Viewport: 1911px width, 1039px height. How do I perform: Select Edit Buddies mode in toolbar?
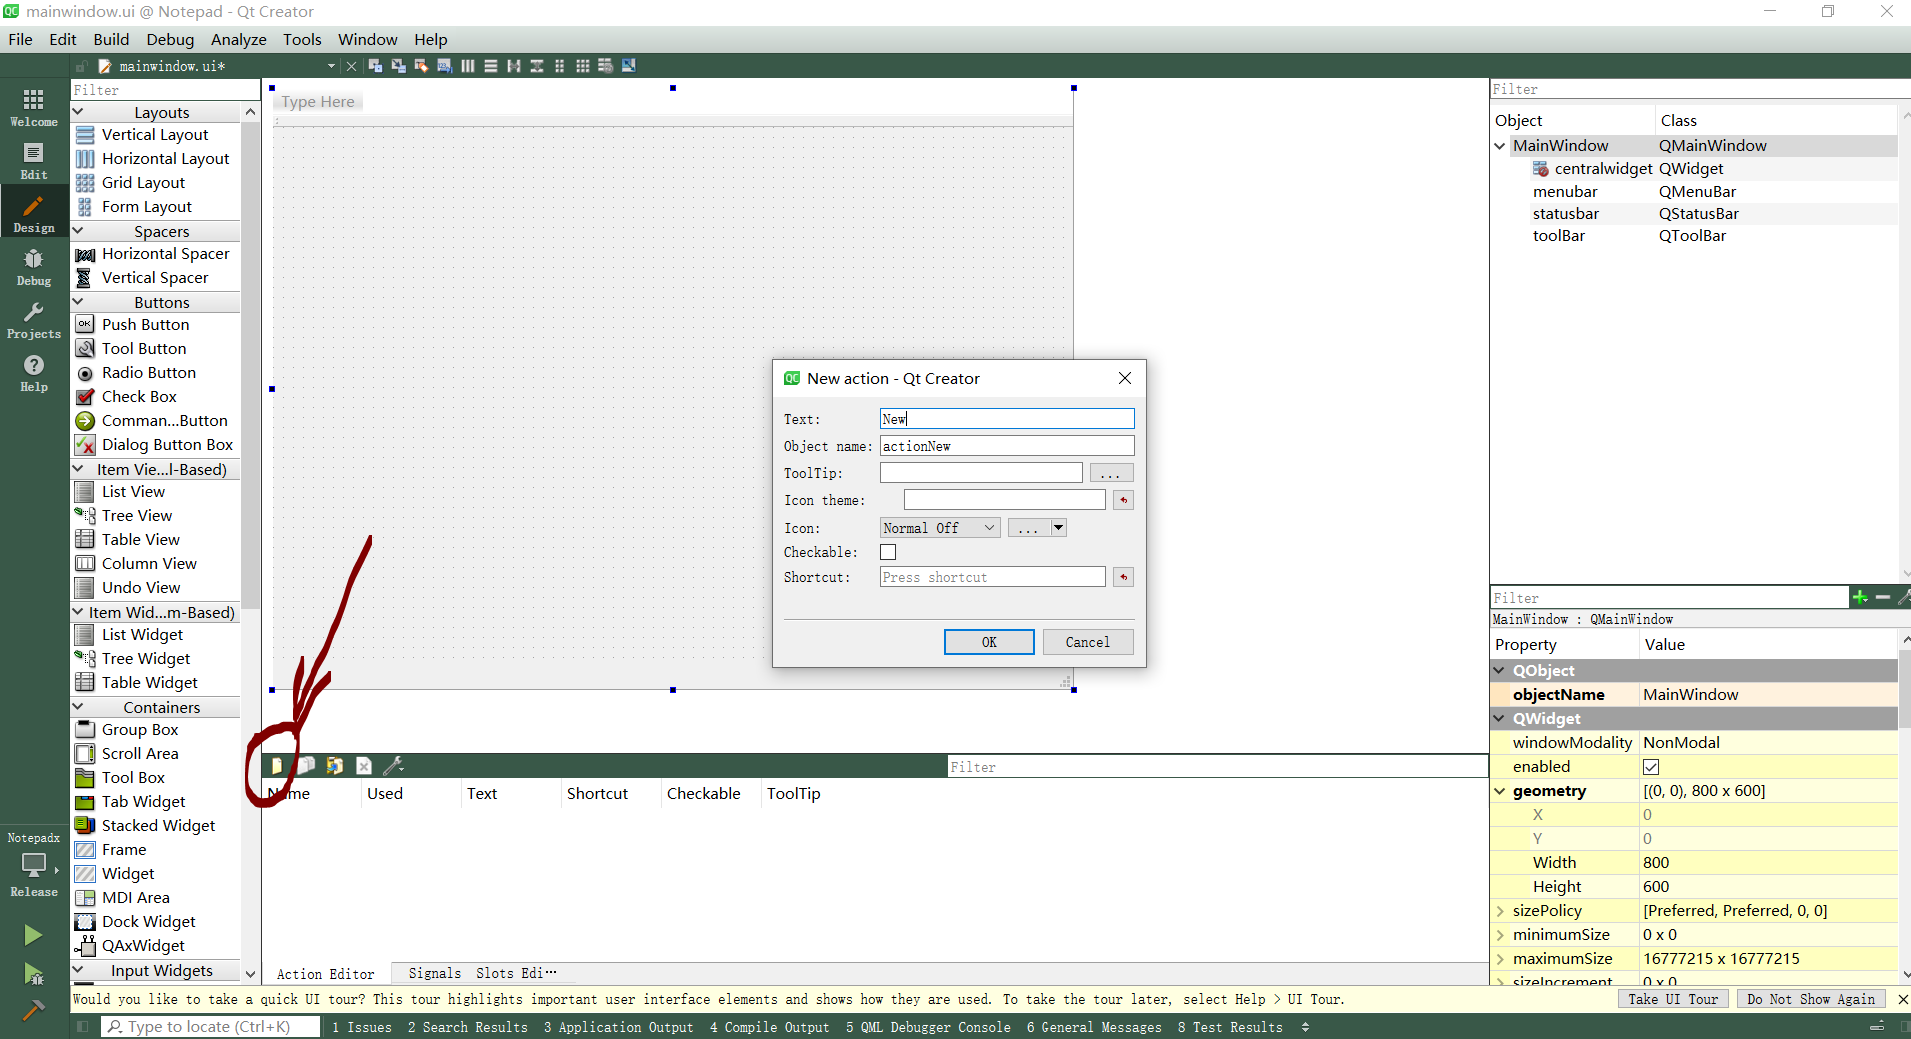coord(421,66)
